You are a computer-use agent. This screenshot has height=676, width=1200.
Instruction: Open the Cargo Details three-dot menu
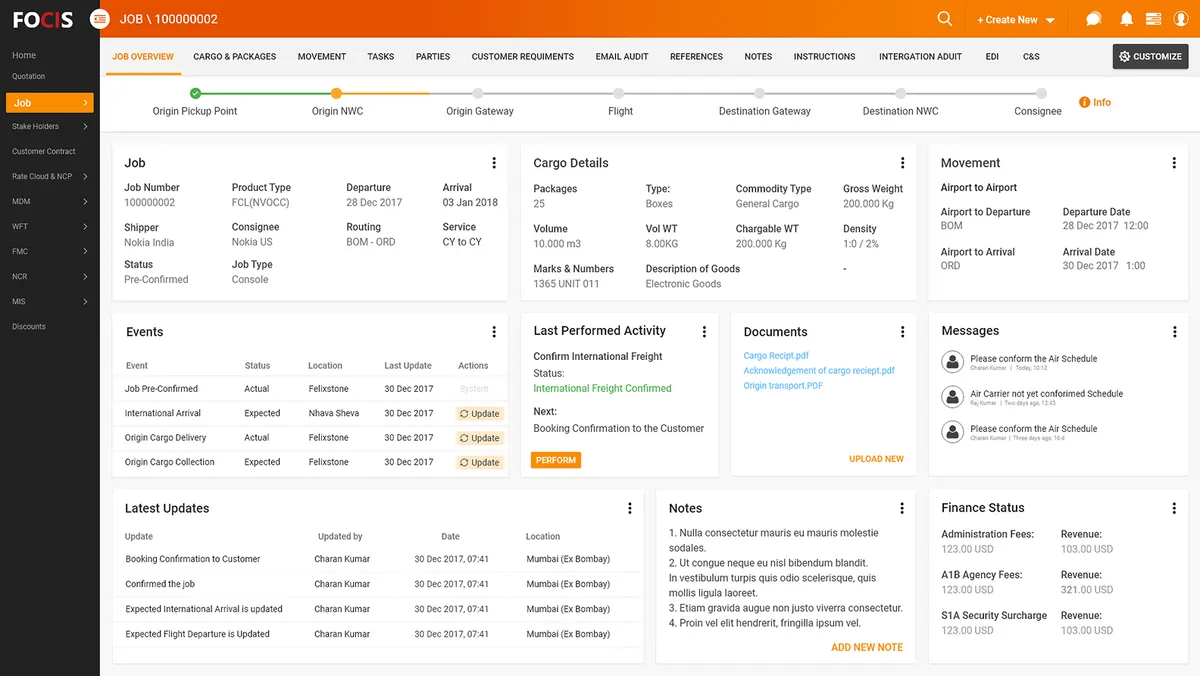click(x=903, y=163)
